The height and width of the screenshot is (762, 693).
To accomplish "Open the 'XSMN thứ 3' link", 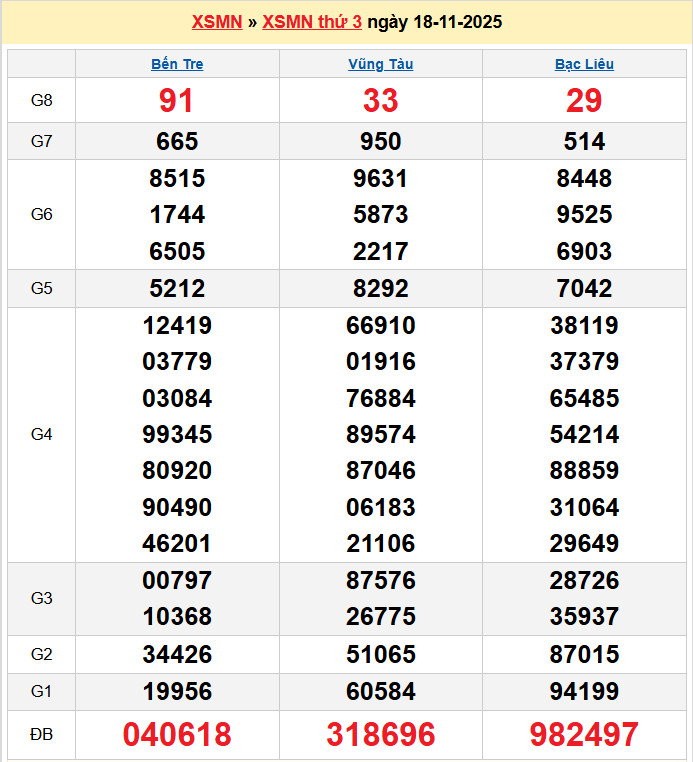I will [x=312, y=22].
